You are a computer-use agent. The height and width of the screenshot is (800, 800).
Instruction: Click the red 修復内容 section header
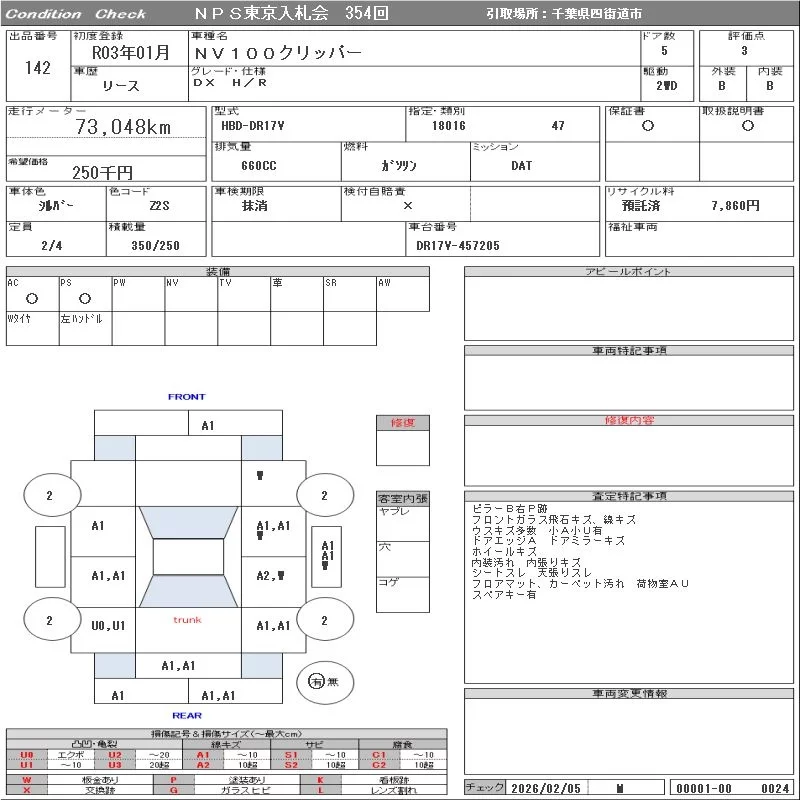(x=629, y=421)
